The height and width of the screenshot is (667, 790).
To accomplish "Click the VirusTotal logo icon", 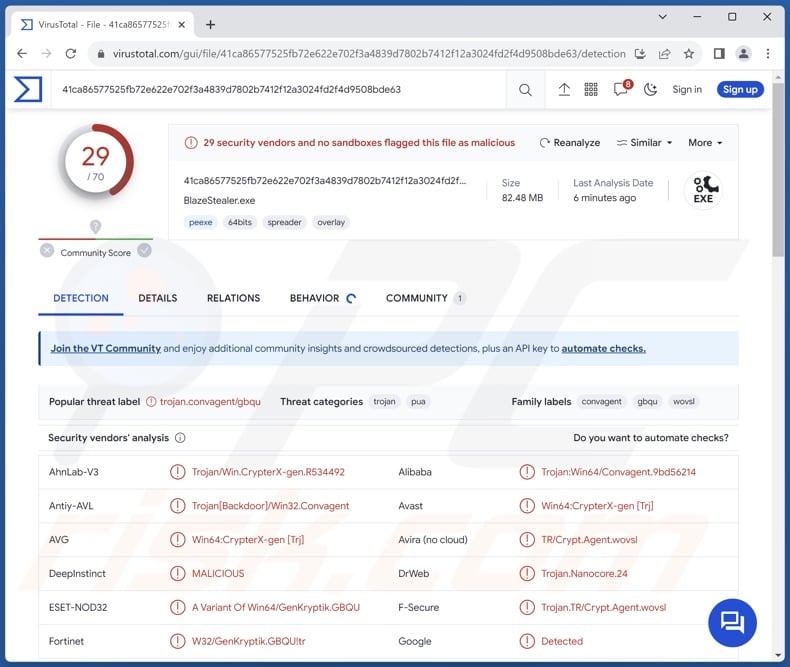I will (28, 89).
